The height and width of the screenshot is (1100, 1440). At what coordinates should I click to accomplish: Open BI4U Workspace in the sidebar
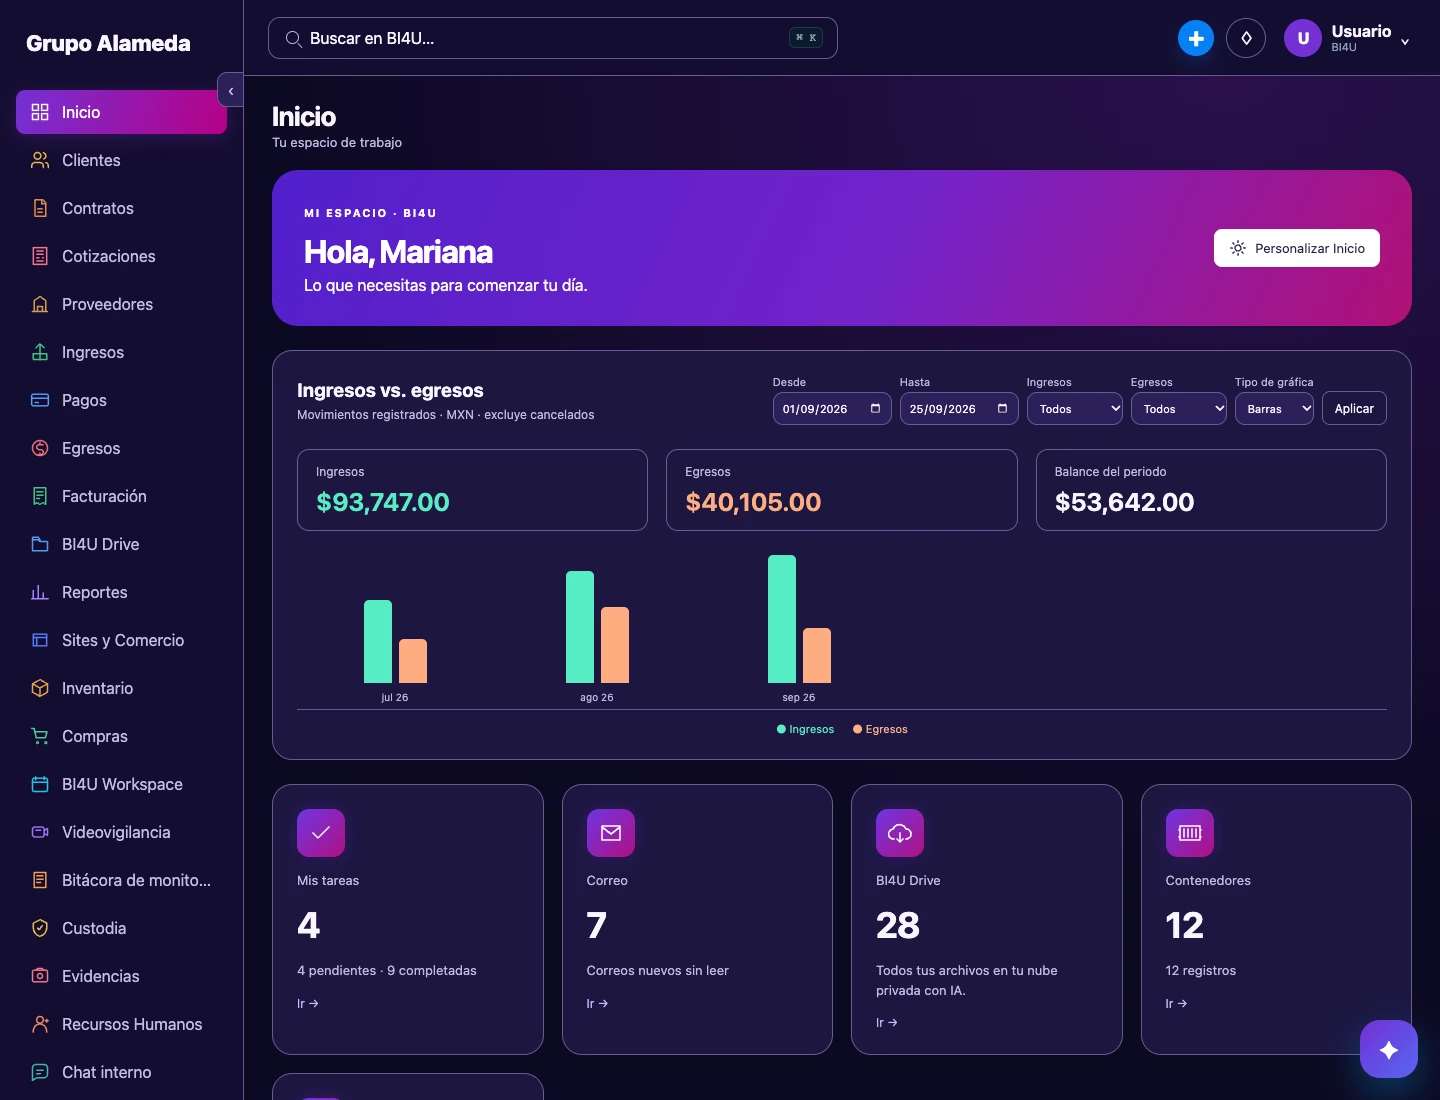[121, 784]
